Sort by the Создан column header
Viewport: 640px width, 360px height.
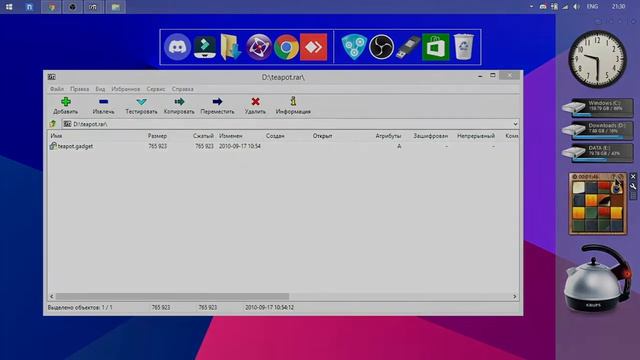pos(275,136)
